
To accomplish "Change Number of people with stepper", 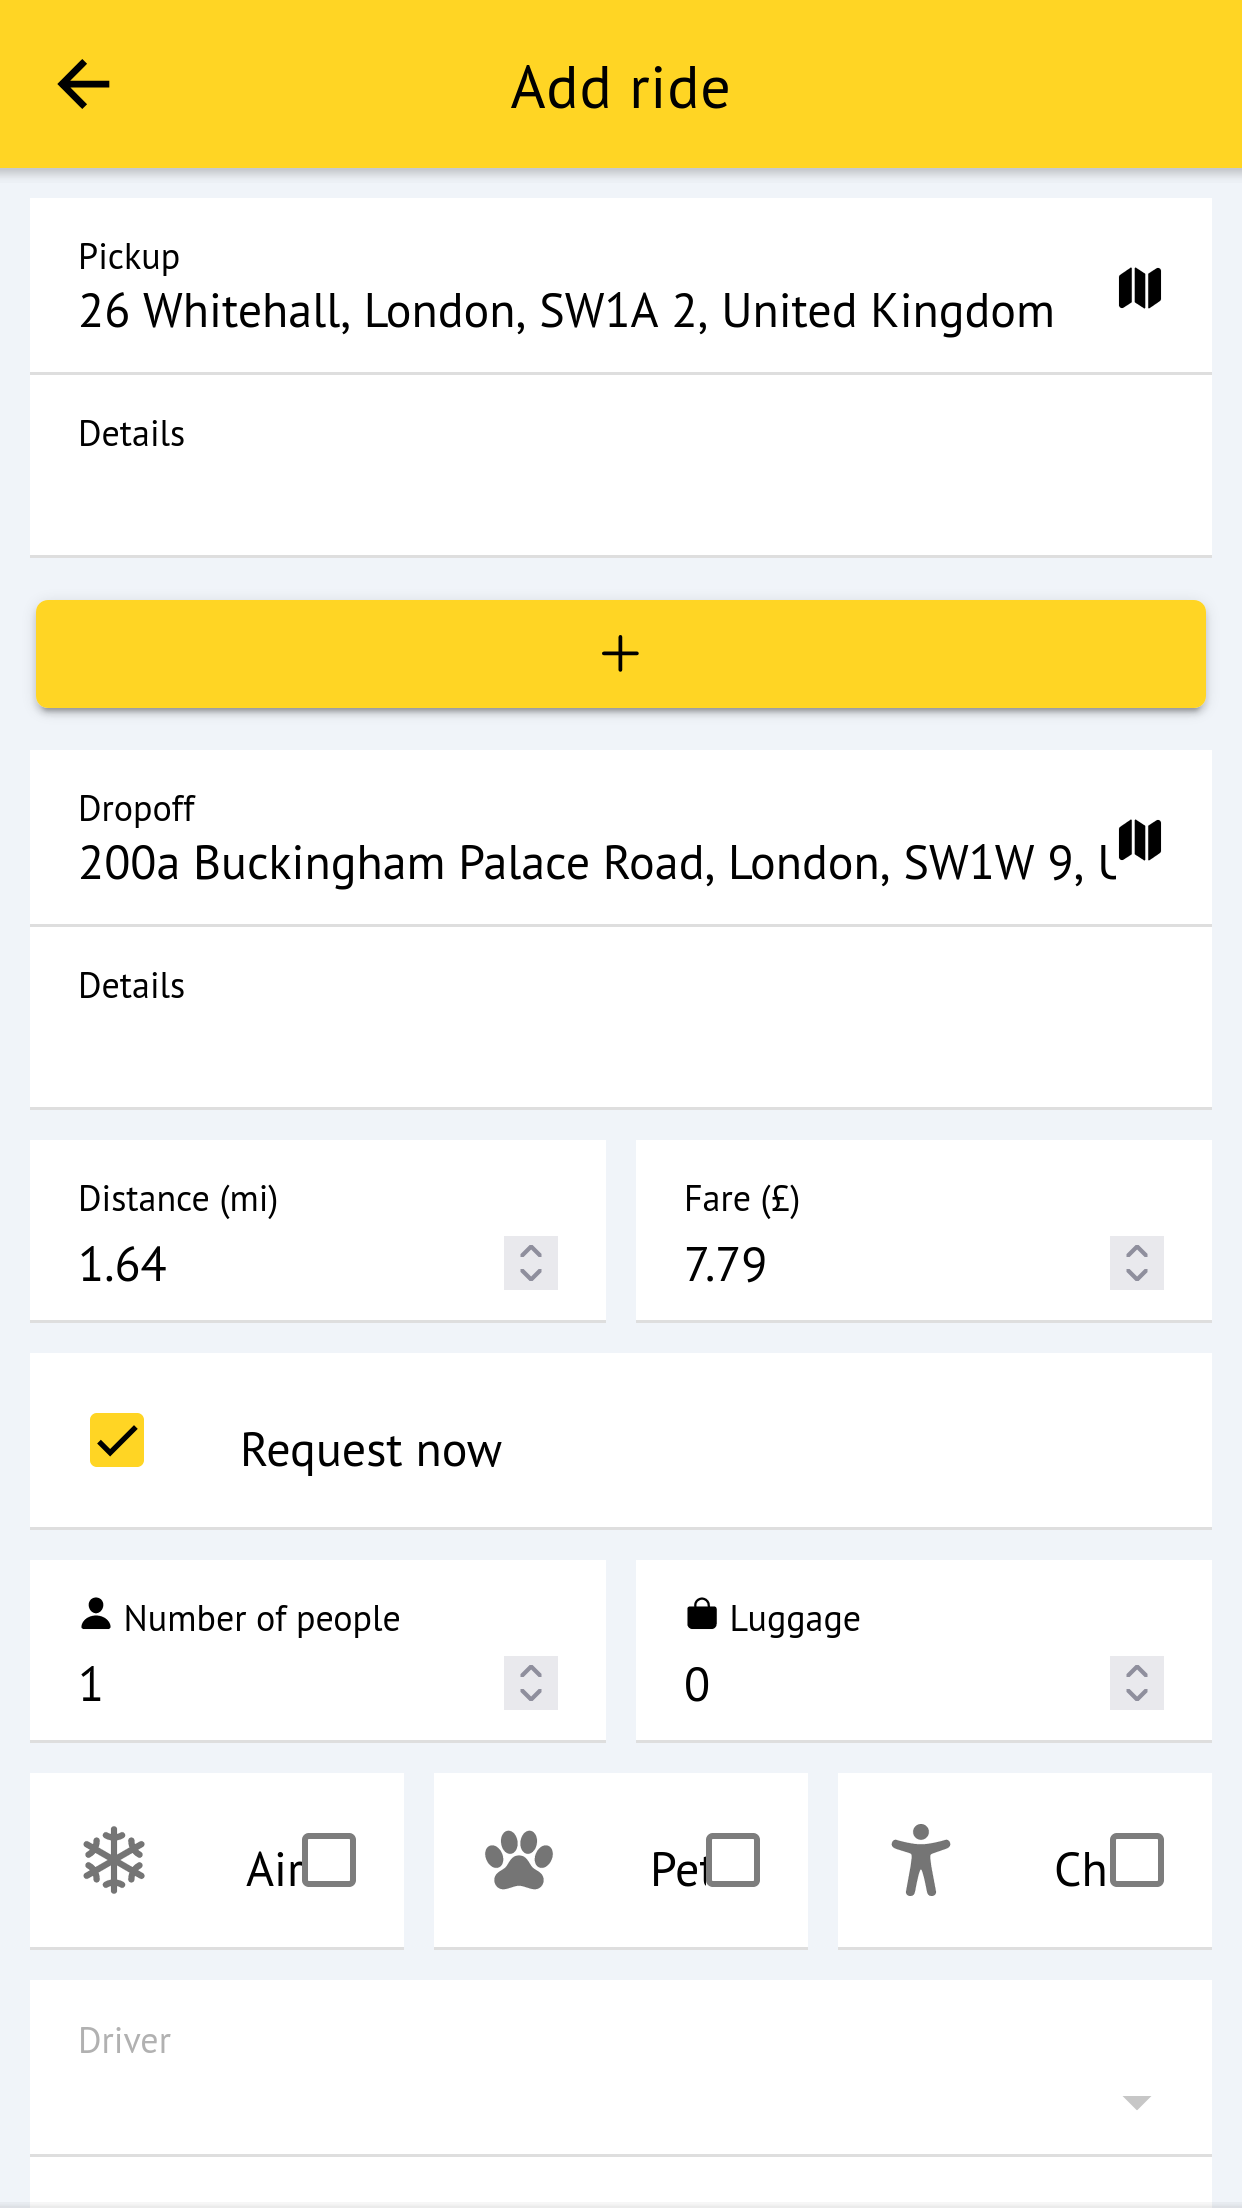I will pos(531,1683).
